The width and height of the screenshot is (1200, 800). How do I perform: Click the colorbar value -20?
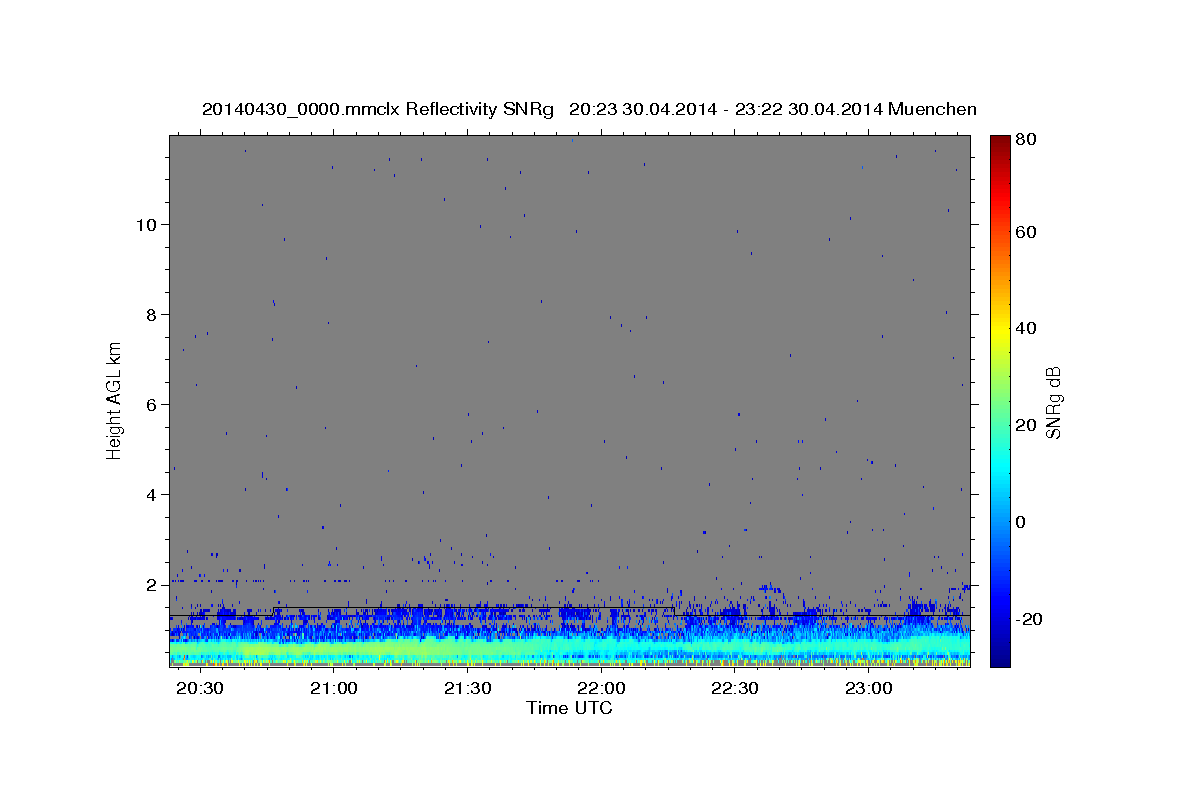(x=1029, y=619)
